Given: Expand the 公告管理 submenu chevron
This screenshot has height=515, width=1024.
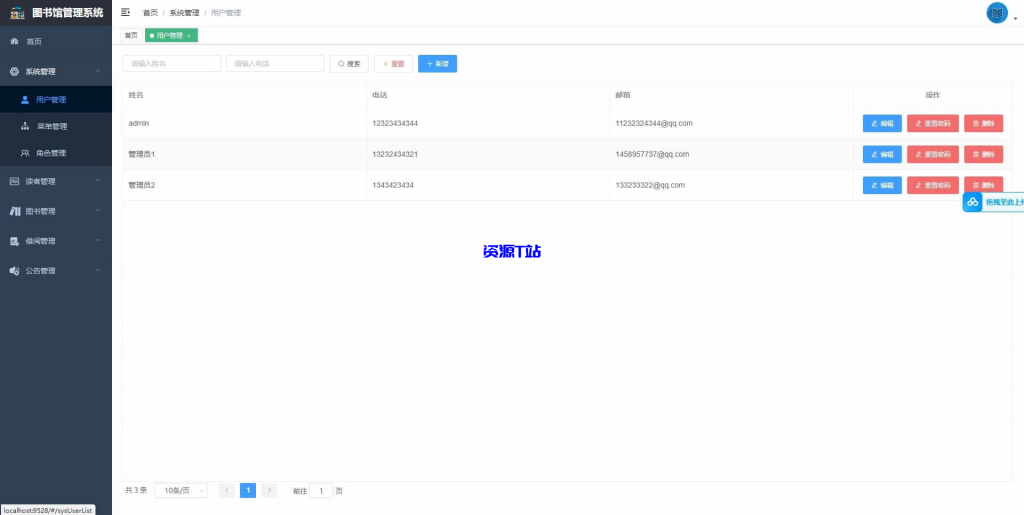Looking at the screenshot, I should 98,270.
